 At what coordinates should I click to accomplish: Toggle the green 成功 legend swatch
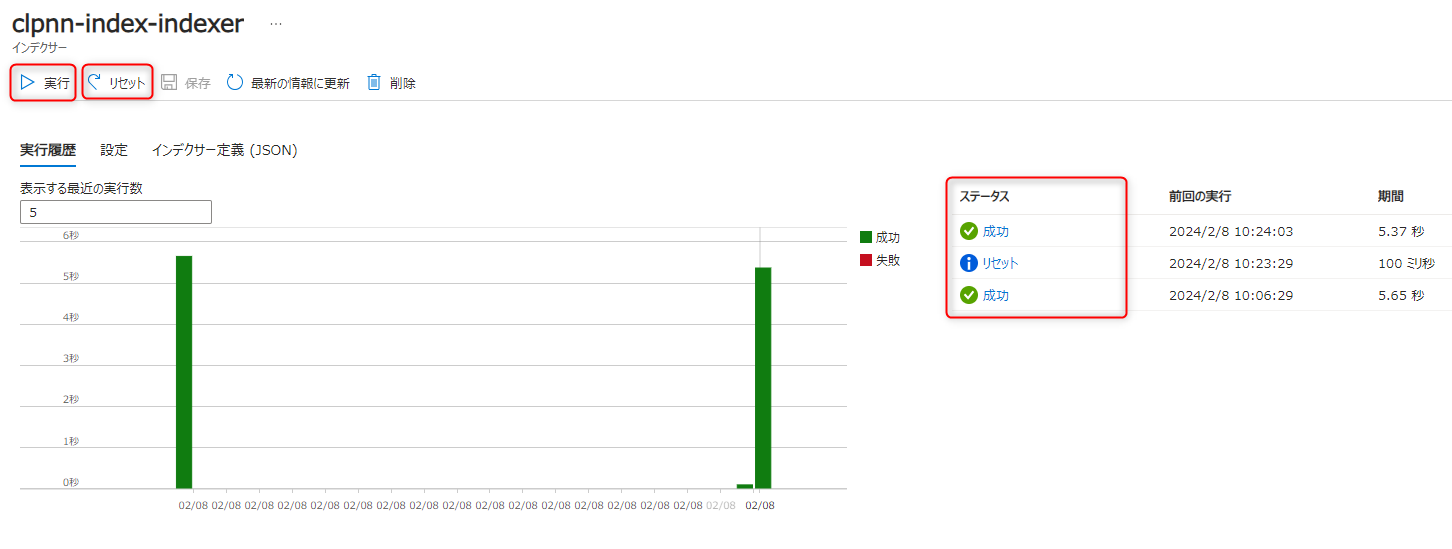(x=866, y=237)
